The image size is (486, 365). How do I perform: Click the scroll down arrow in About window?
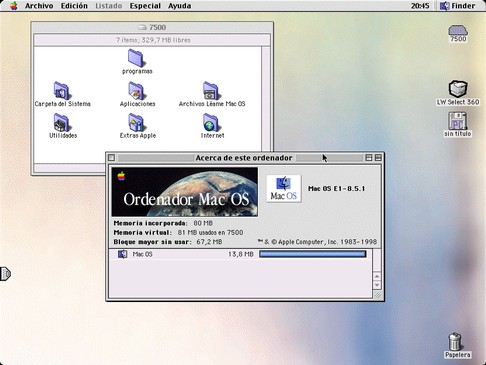(x=377, y=285)
